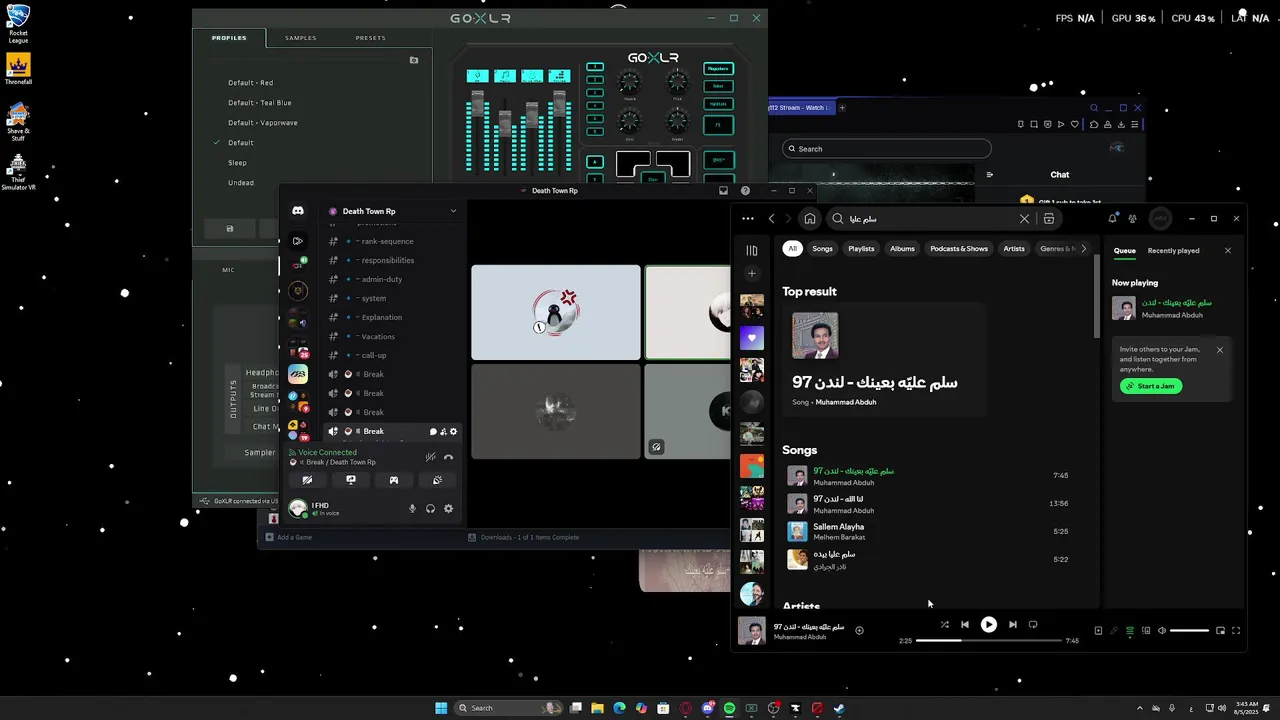
Task: Edit active Break channel settings gear
Action: 453,432
